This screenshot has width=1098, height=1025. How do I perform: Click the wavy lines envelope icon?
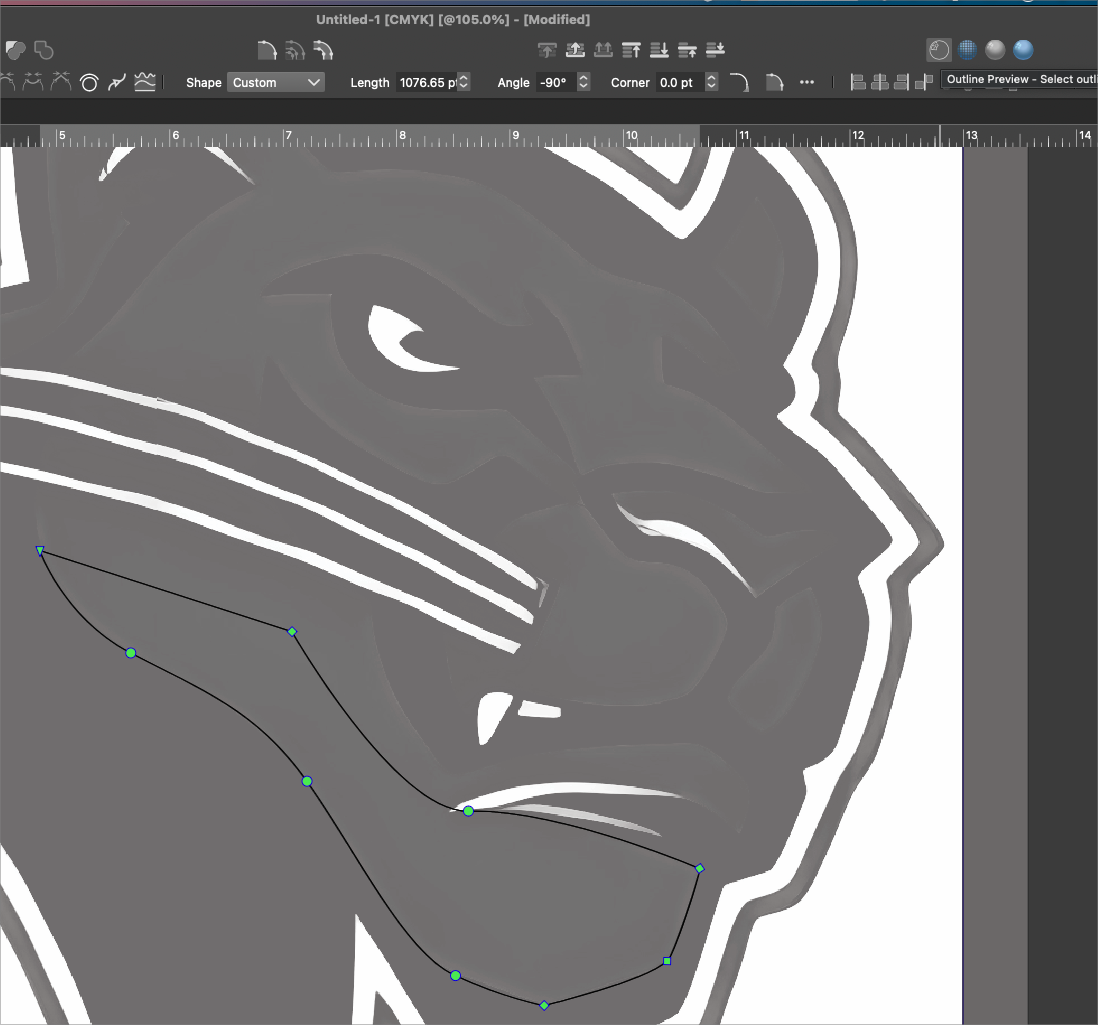(145, 83)
